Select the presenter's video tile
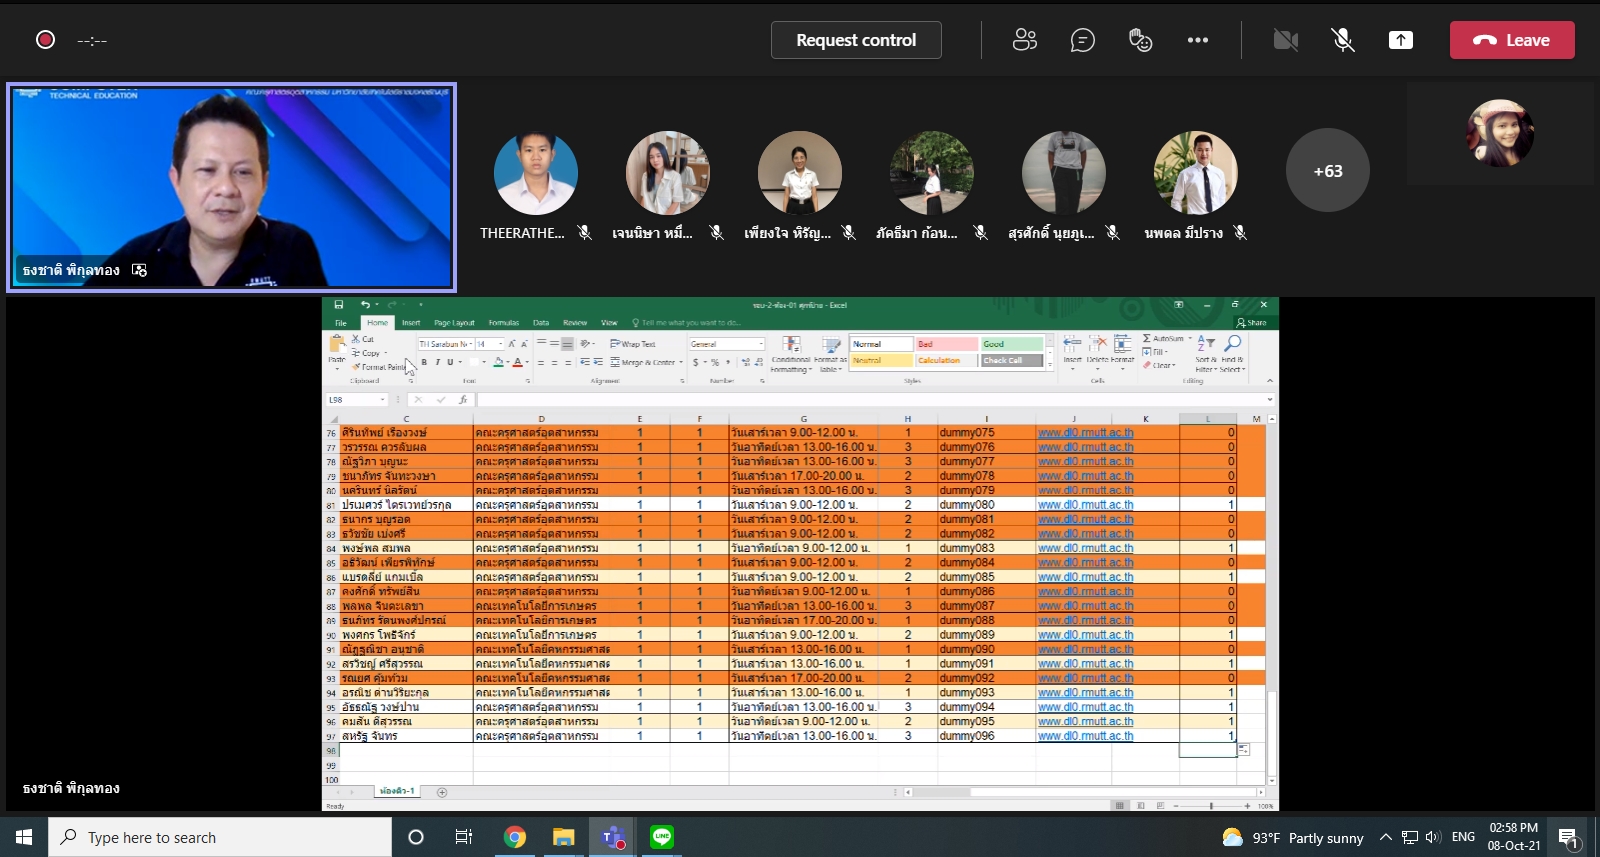1600x857 pixels. tap(232, 188)
